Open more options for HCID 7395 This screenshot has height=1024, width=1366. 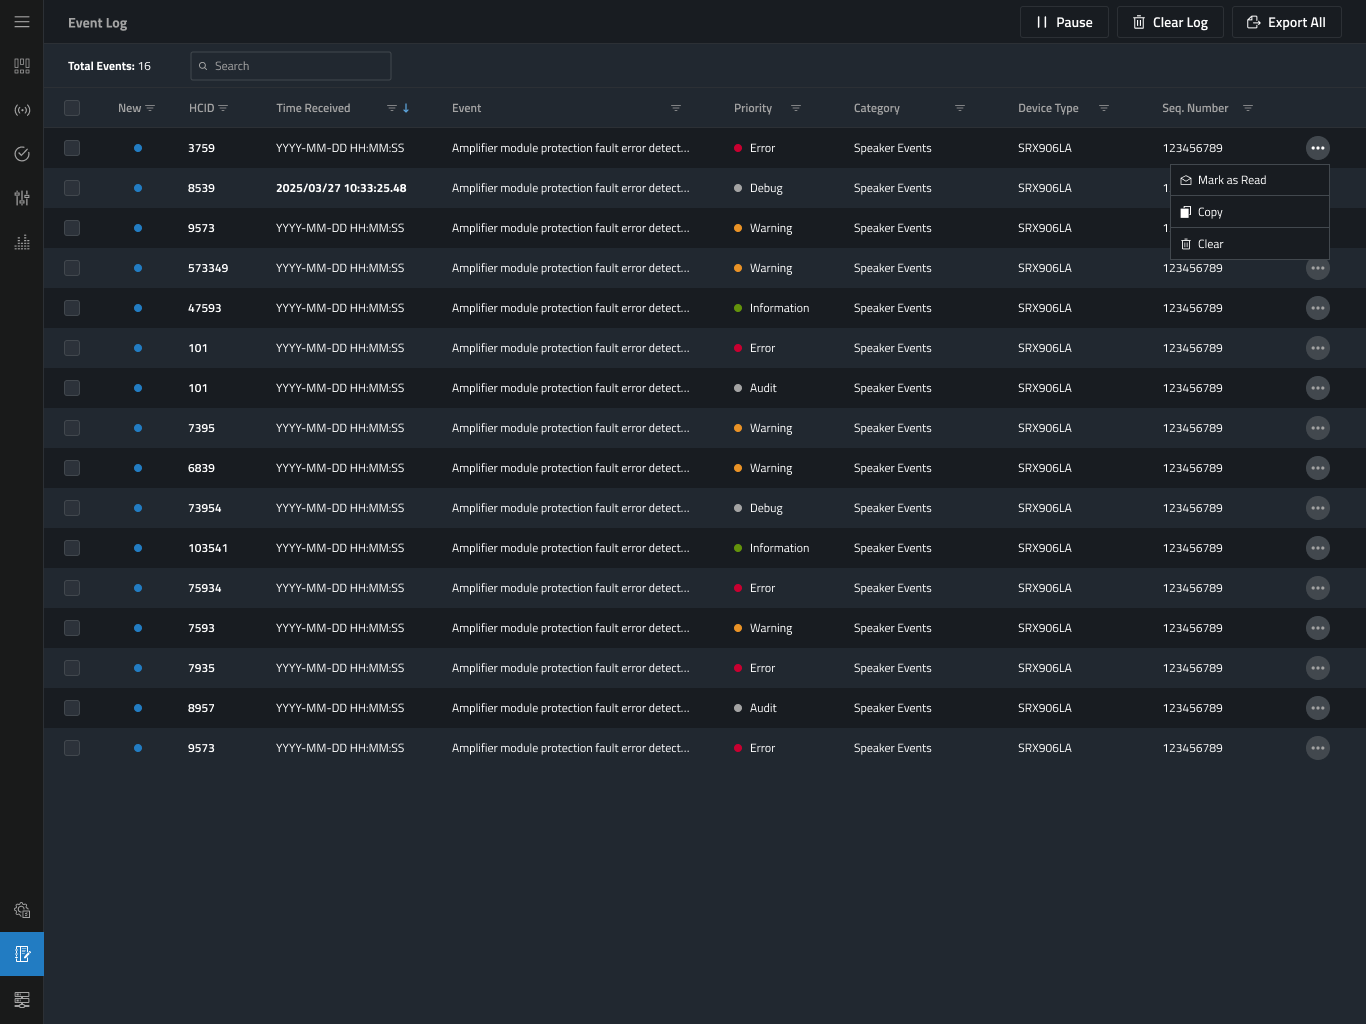[1318, 428]
